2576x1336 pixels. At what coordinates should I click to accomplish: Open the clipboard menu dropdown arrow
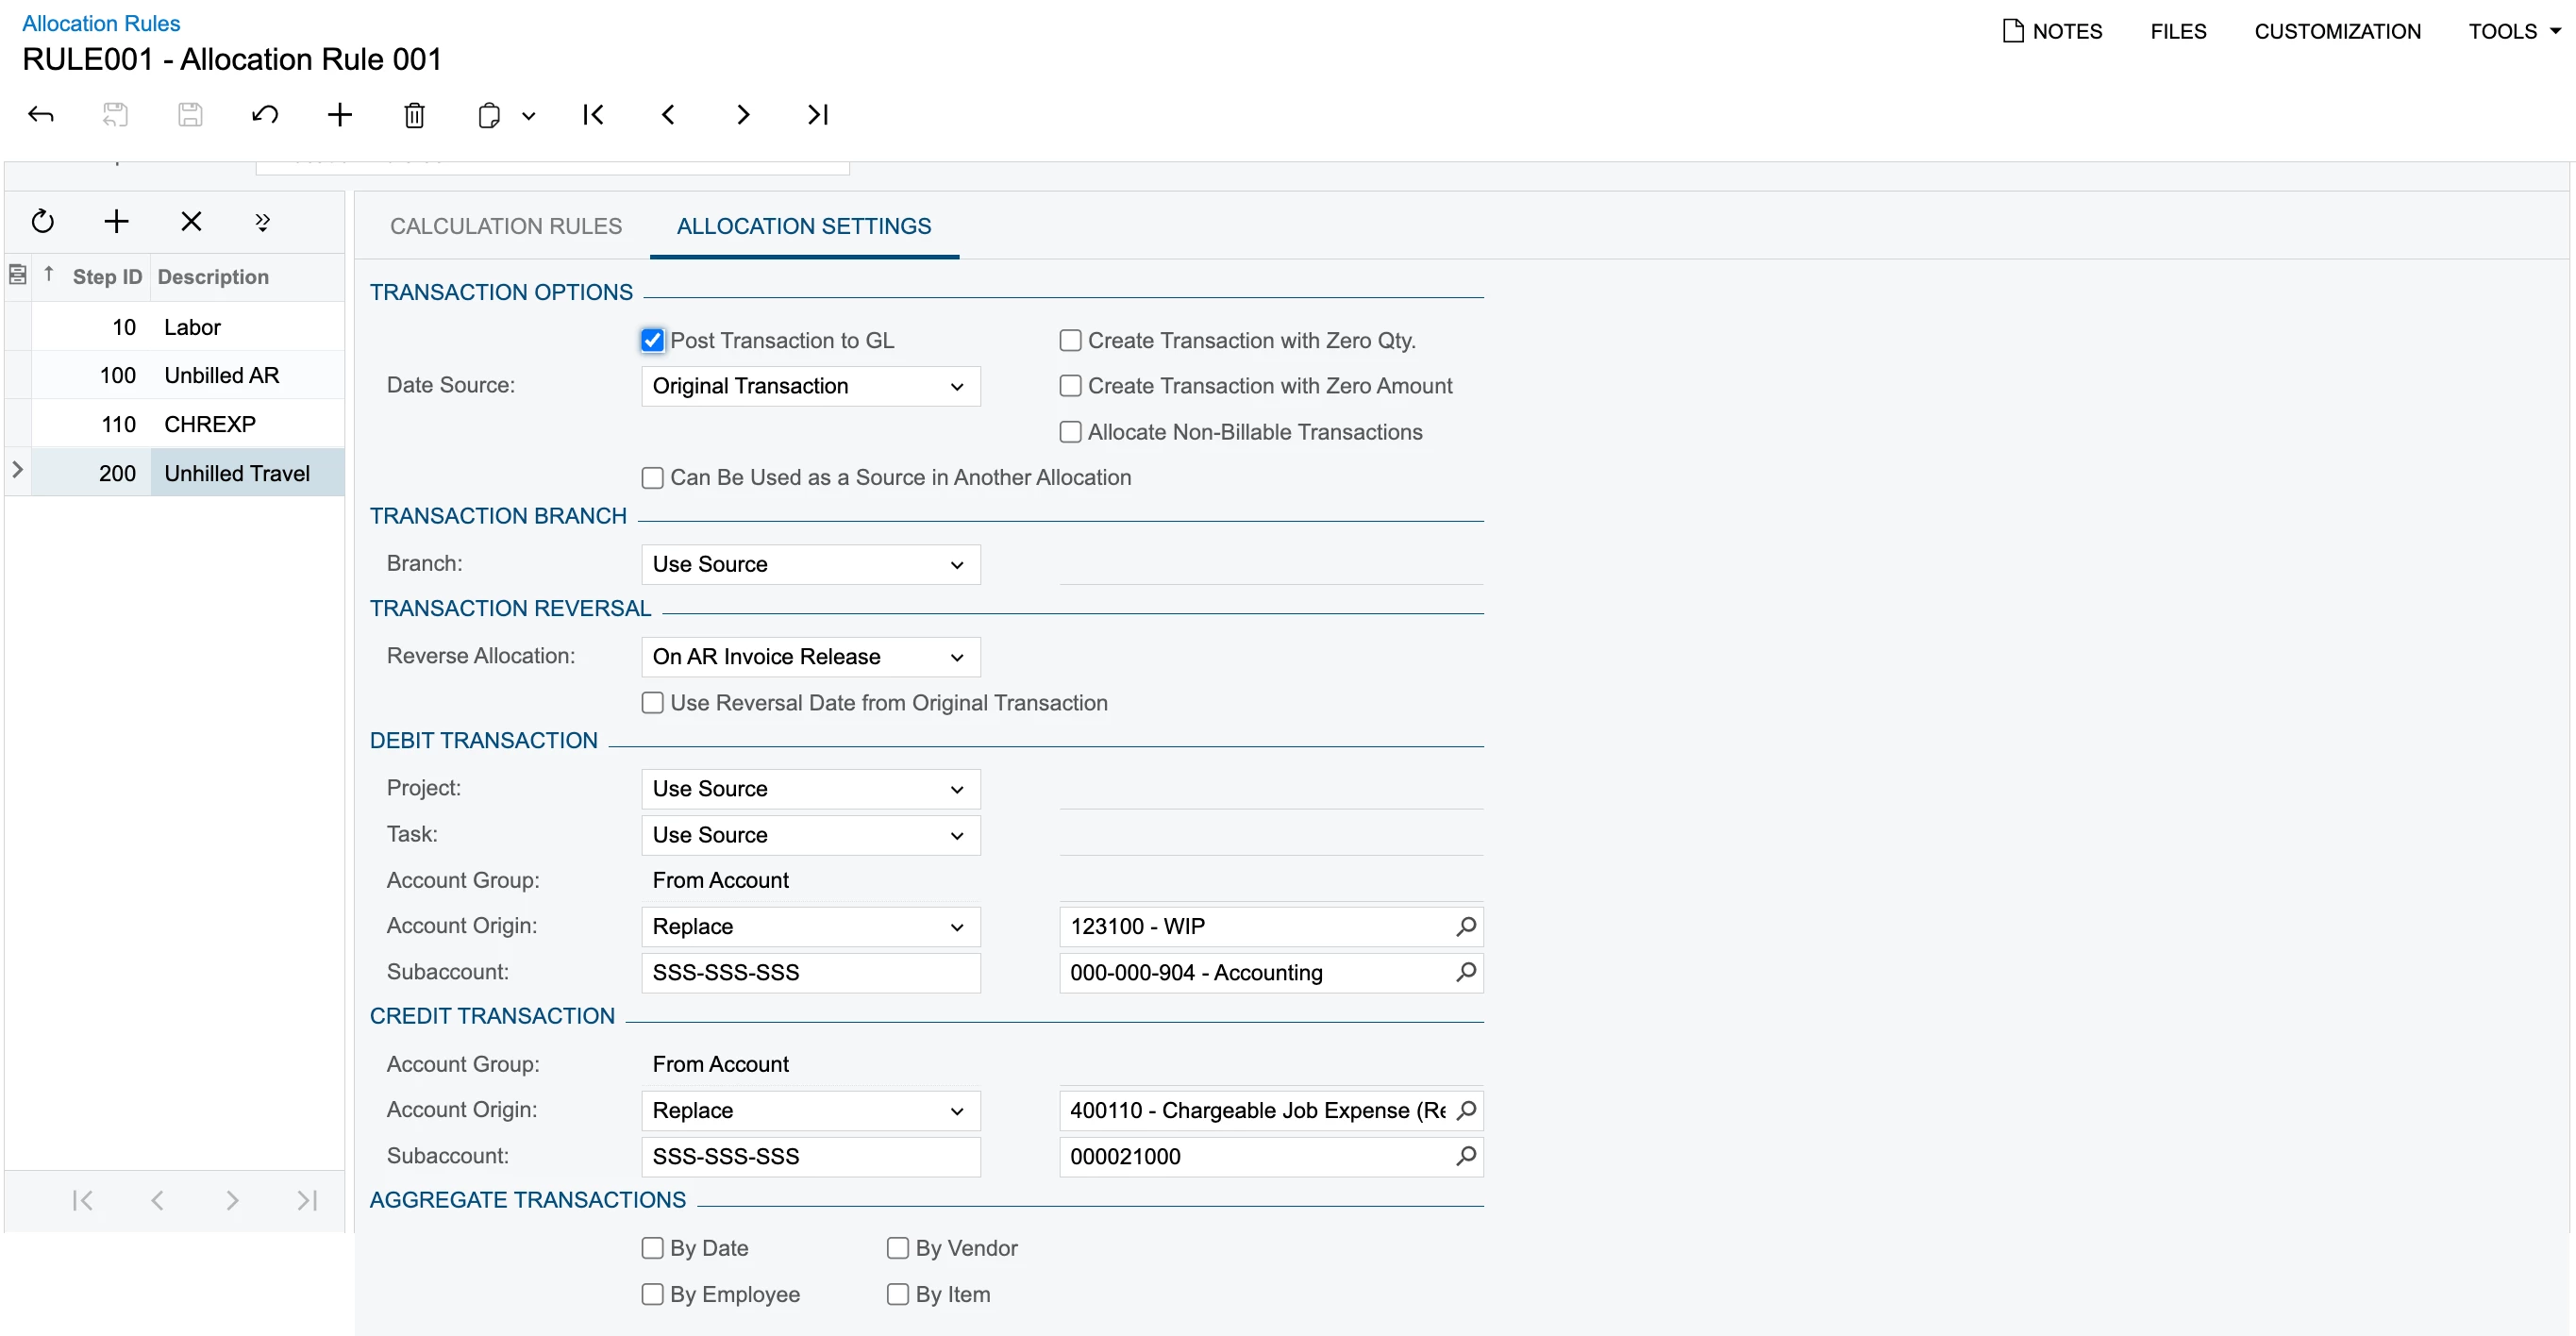pyautogui.click(x=529, y=116)
